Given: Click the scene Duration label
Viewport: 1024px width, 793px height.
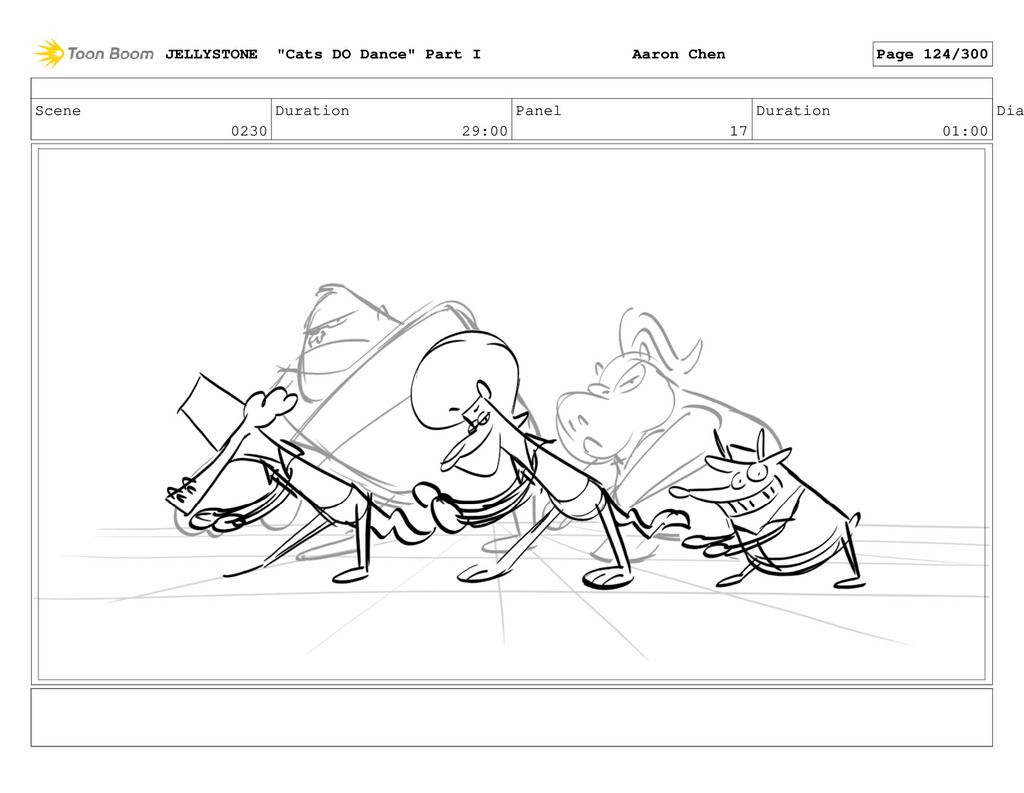Looking at the screenshot, I should (x=312, y=110).
